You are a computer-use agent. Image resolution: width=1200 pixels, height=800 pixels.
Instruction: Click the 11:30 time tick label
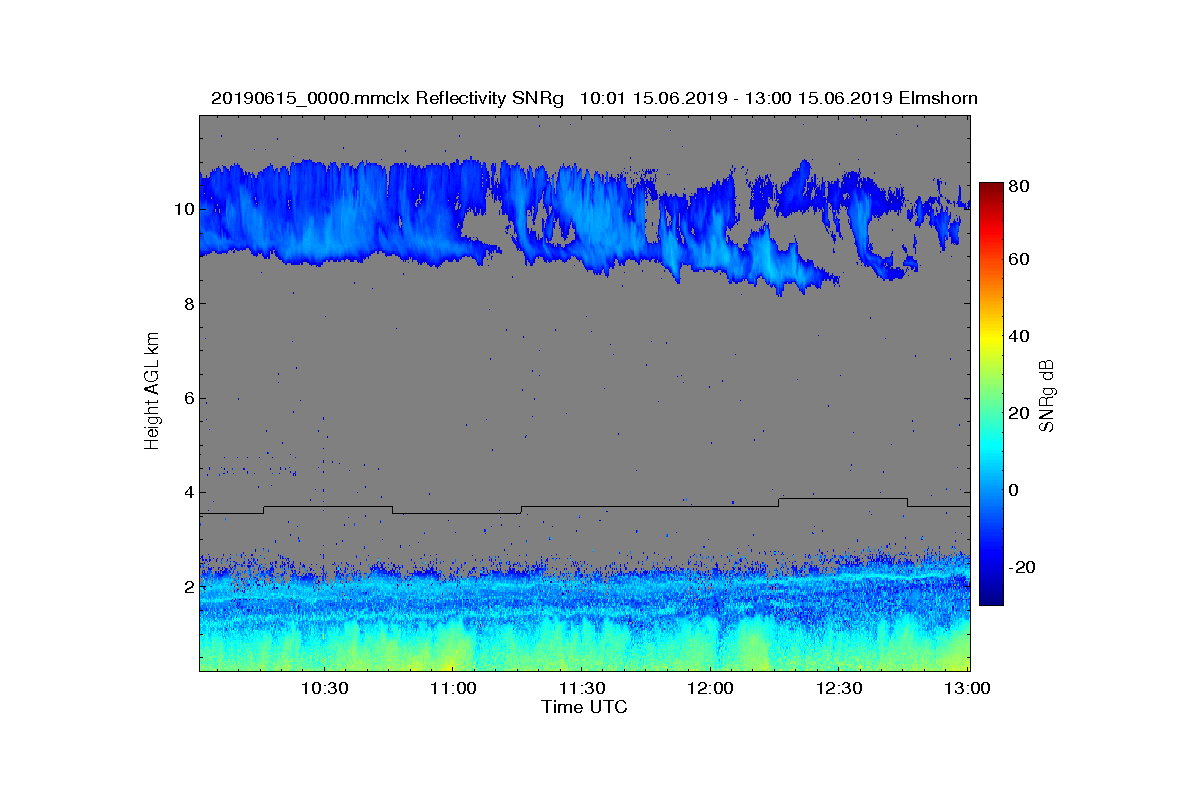(582, 688)
